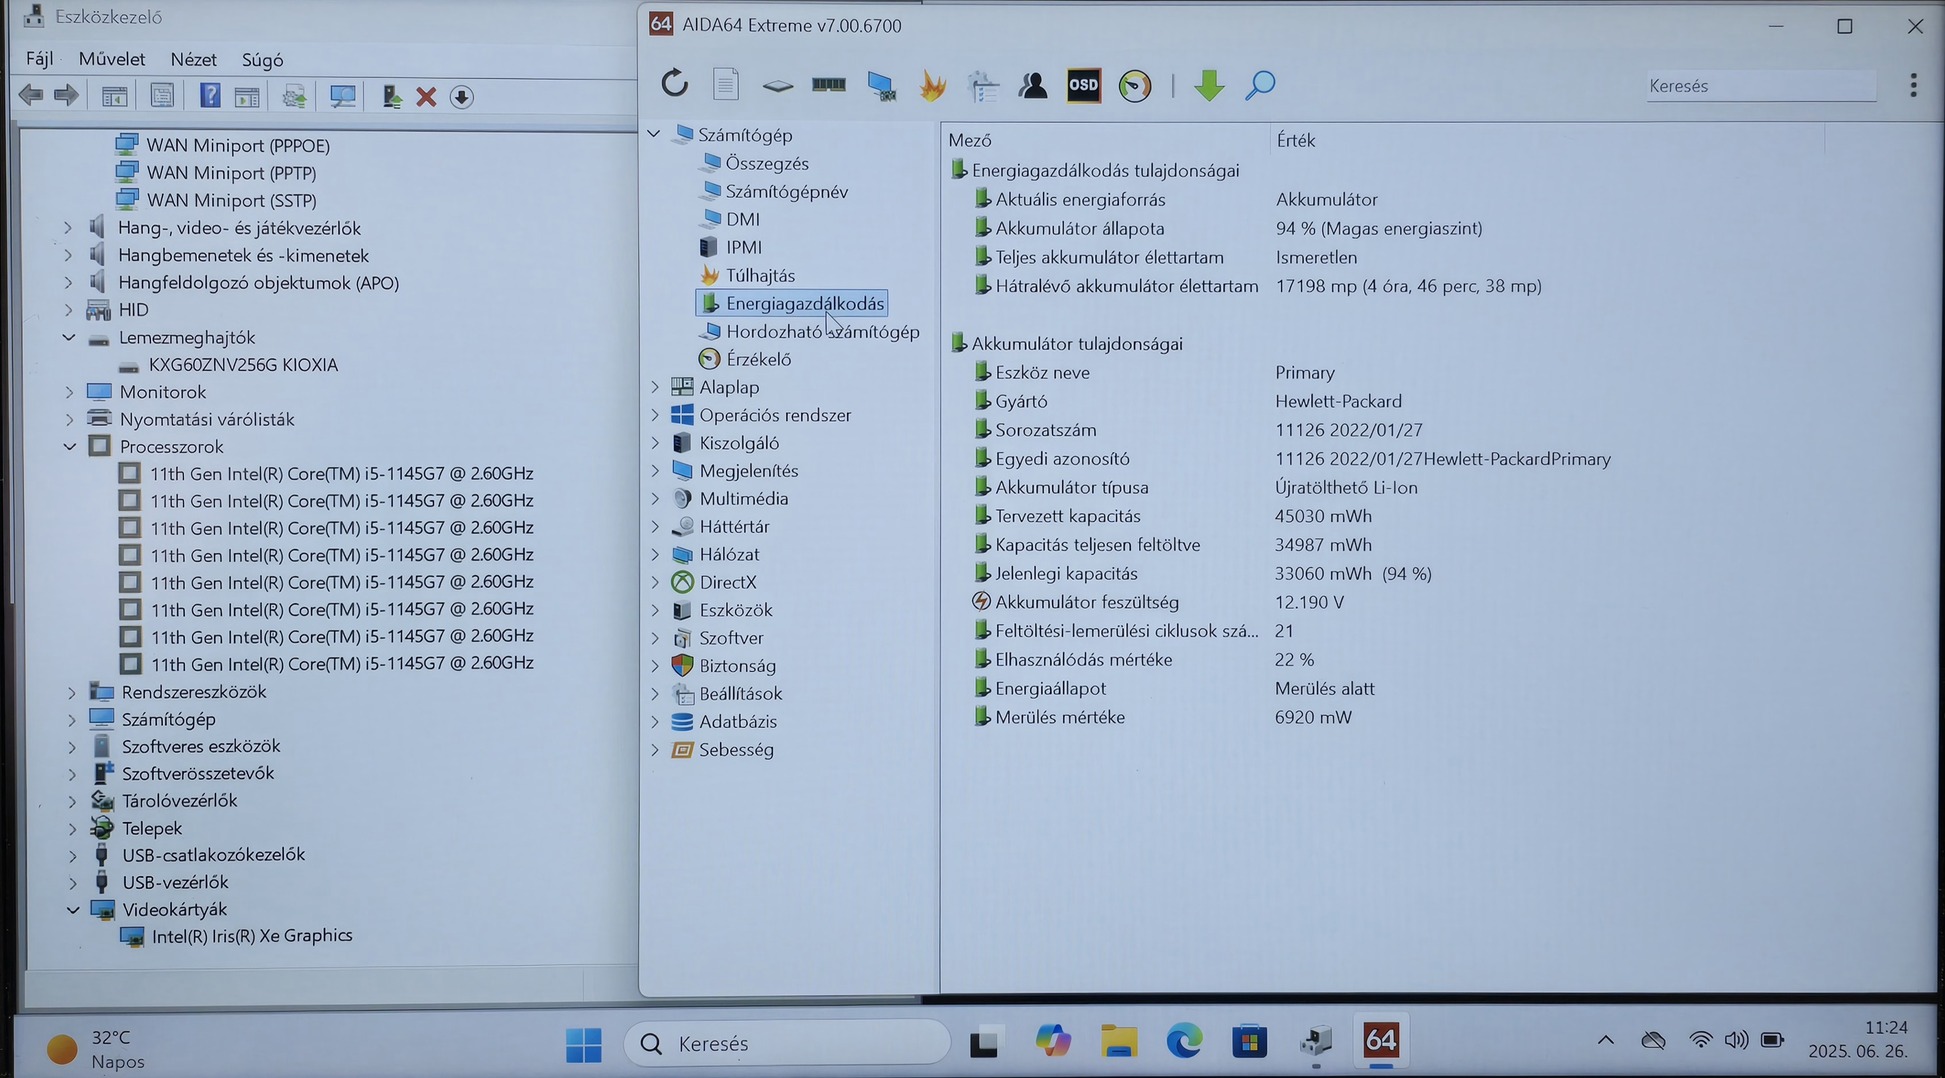Viewport: 1945px width, 1078px height.
Task: Select Túlhajtás in the AIDA64 tree
Action: pos(760,275)
